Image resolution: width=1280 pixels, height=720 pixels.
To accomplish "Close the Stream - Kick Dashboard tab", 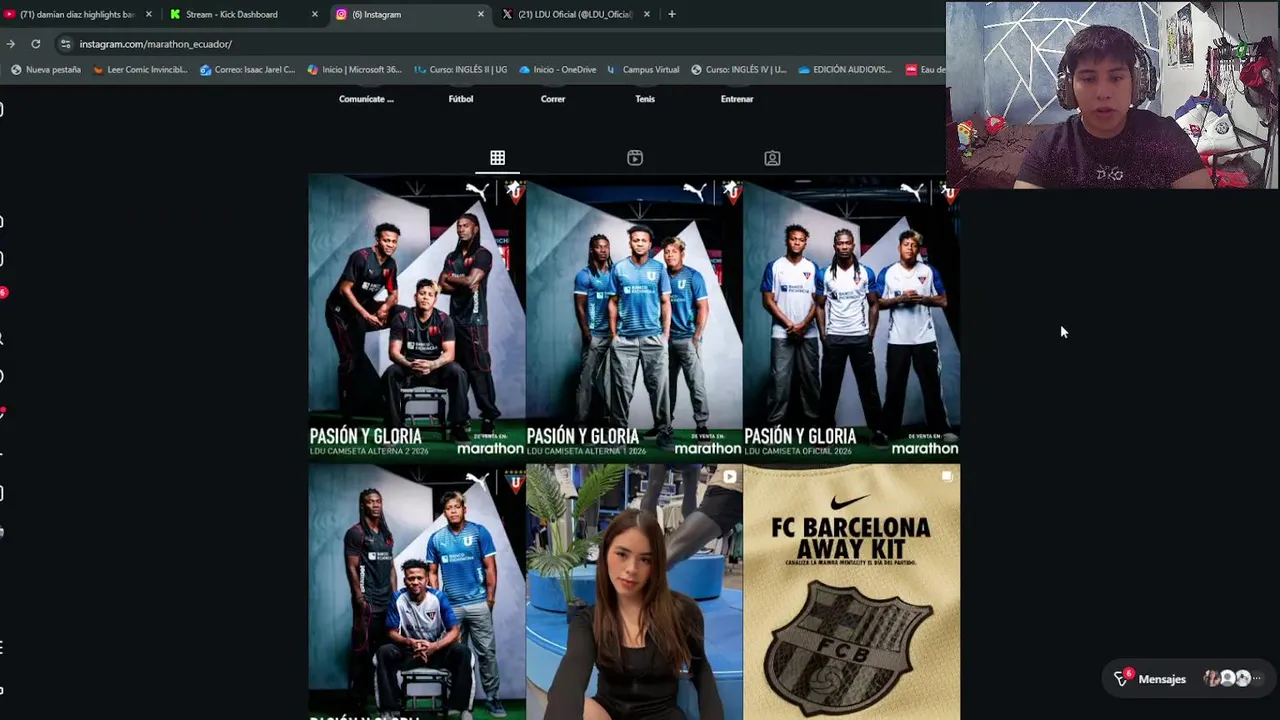I will 315,14.
